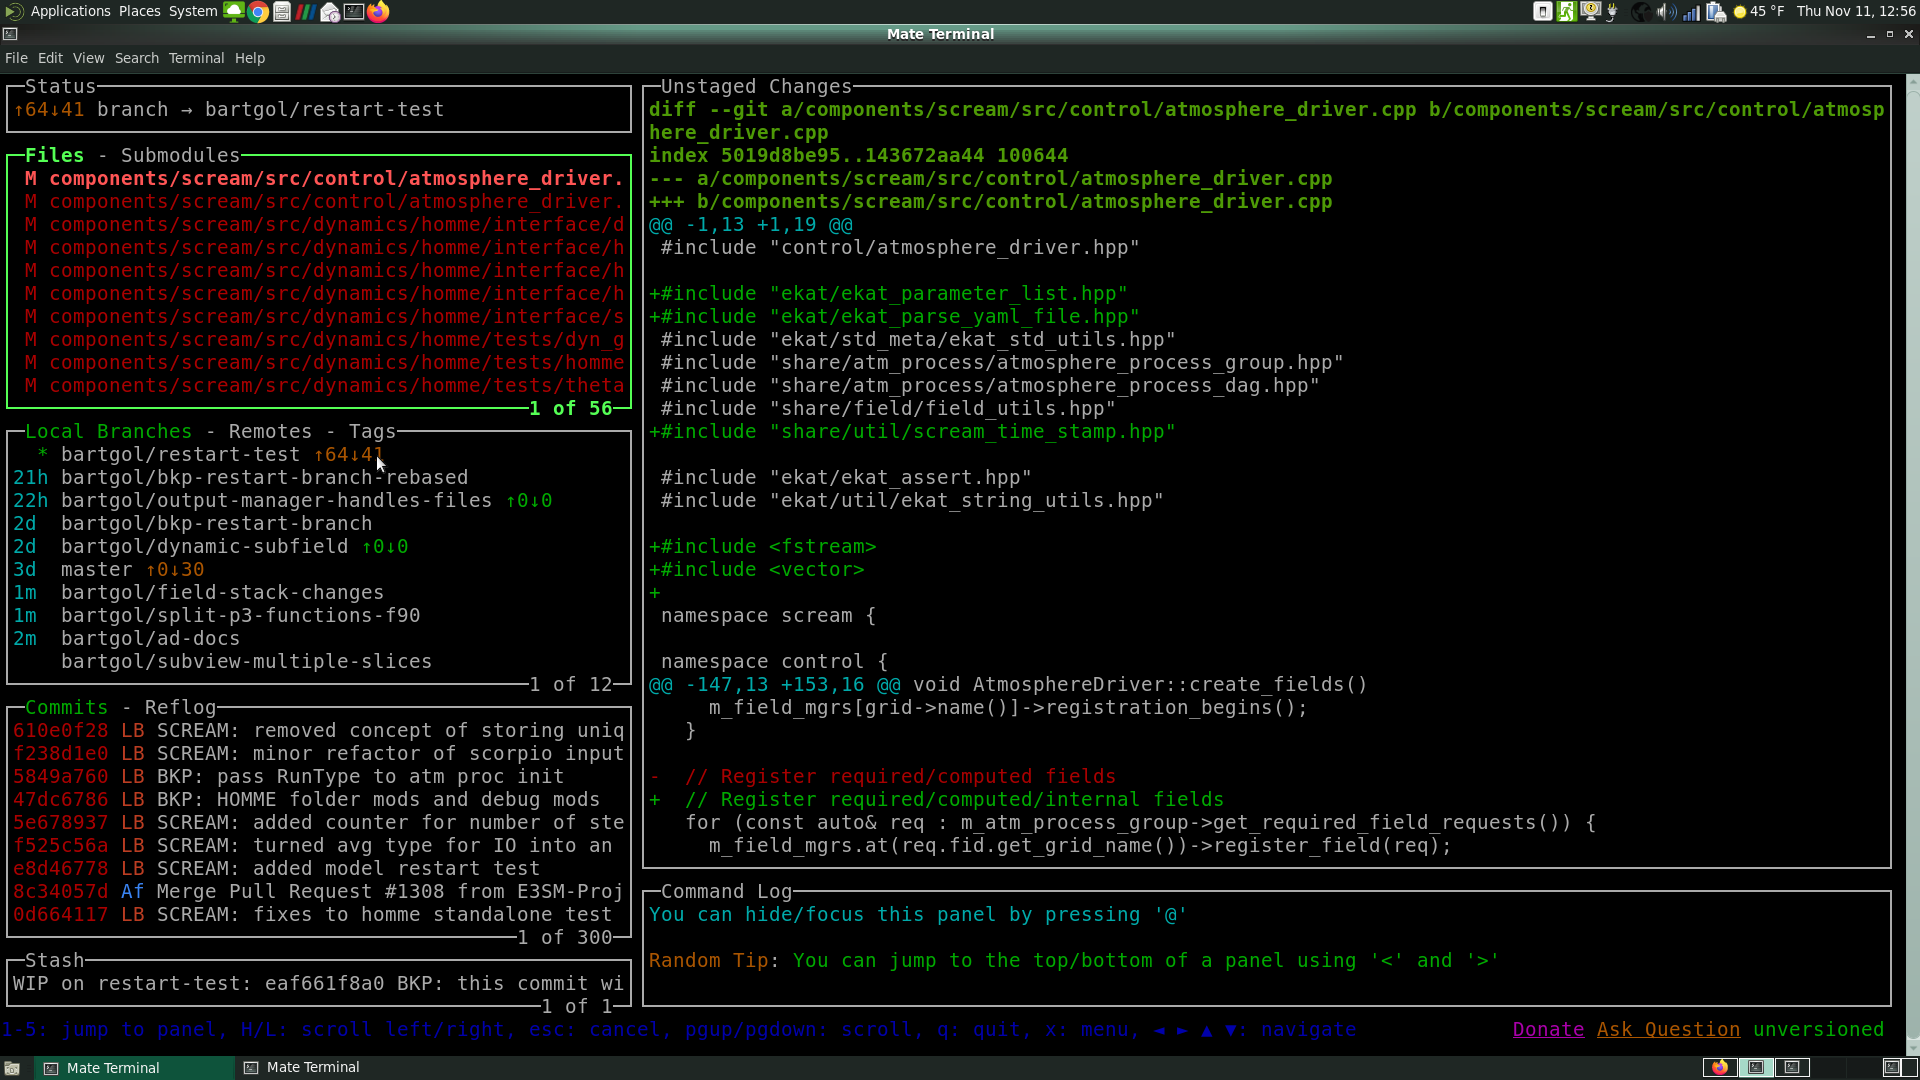The width and height of the screenshot is (1920, 1080).
Task: Select commit 8c34057d Merge Pull Request #1308
Action: [318, 892]
